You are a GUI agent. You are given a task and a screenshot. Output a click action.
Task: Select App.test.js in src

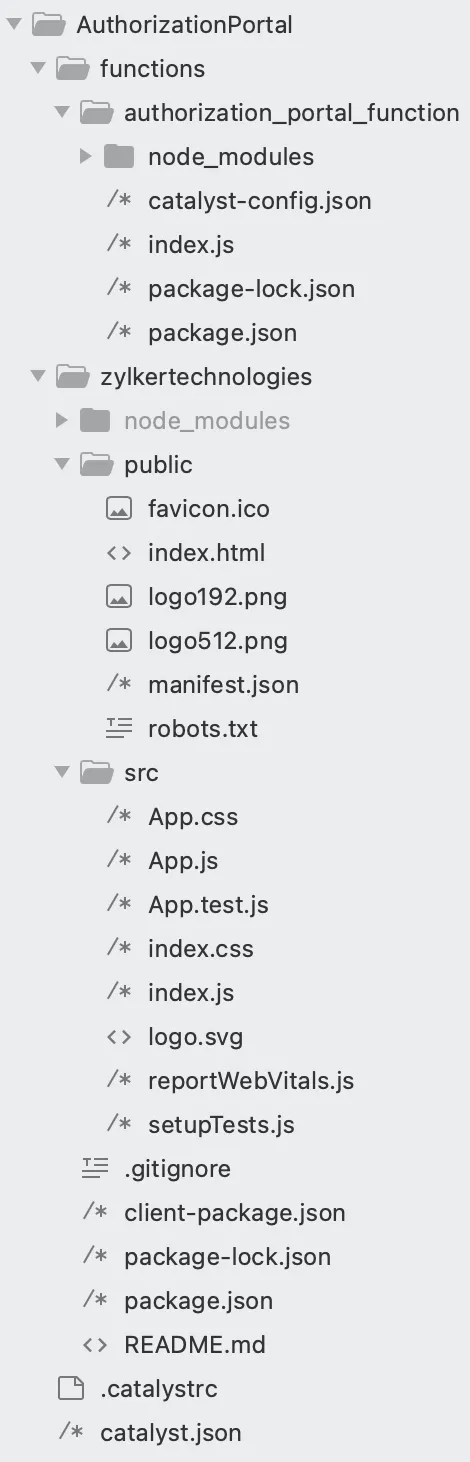[x=208, y=905]
